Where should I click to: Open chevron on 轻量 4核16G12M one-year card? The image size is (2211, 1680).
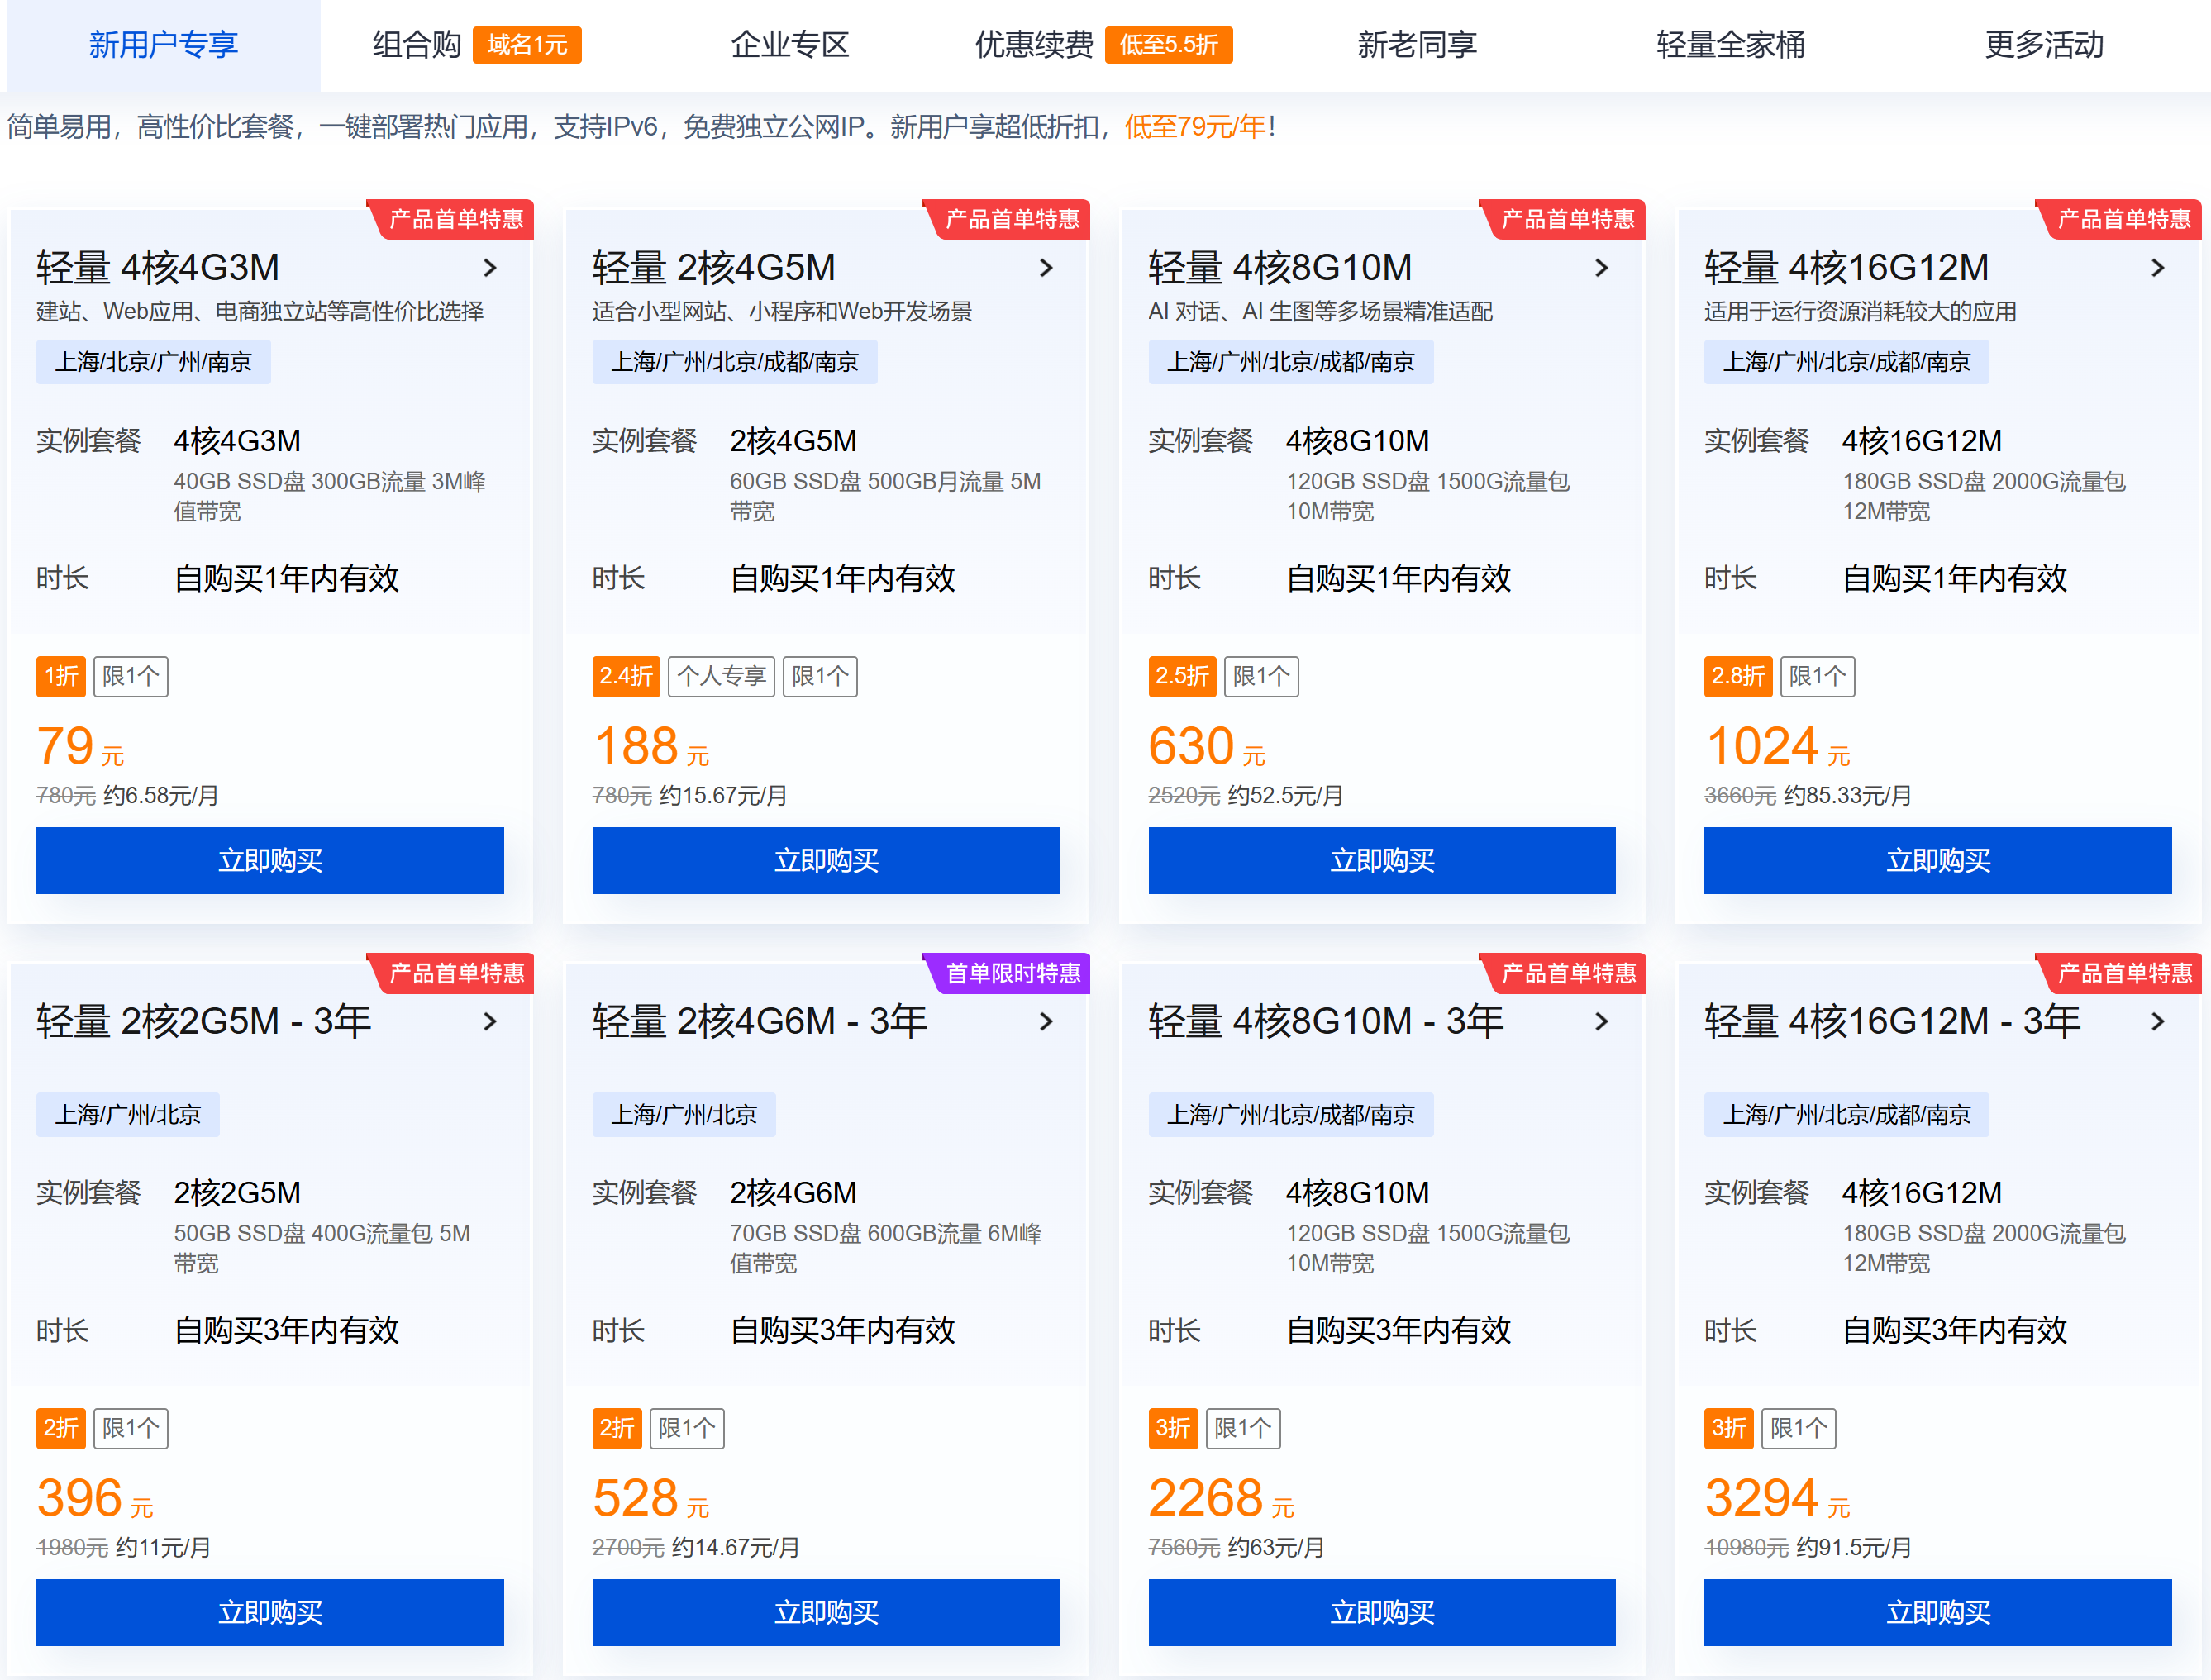coord(2158,268)
